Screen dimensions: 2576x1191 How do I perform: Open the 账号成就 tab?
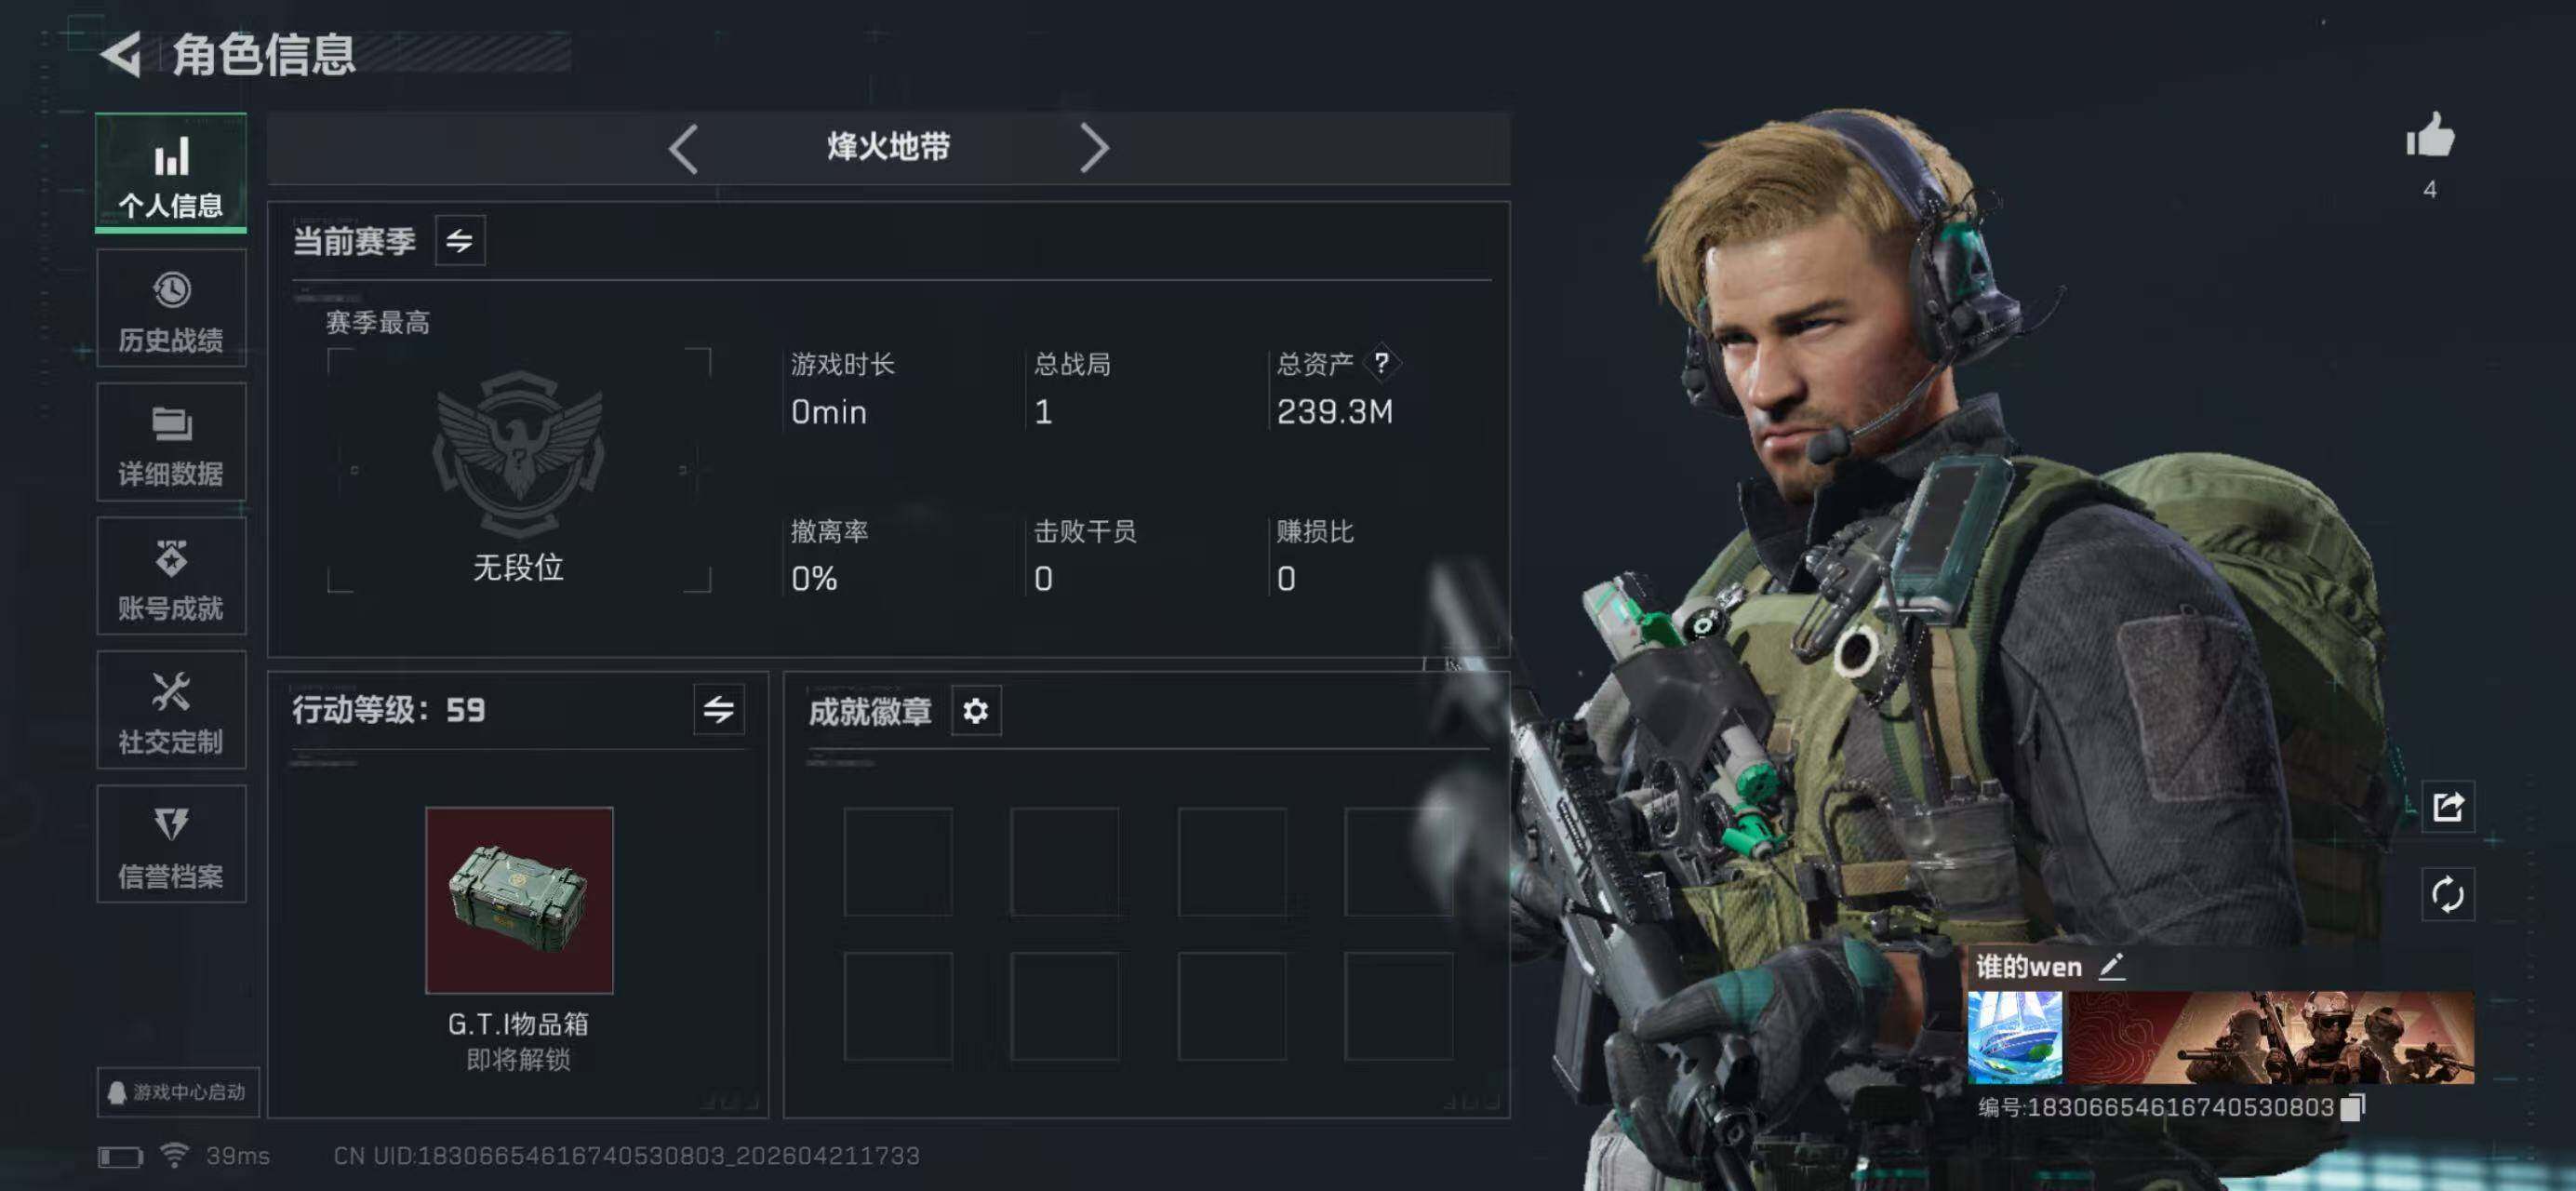click(x=171, y=577)
